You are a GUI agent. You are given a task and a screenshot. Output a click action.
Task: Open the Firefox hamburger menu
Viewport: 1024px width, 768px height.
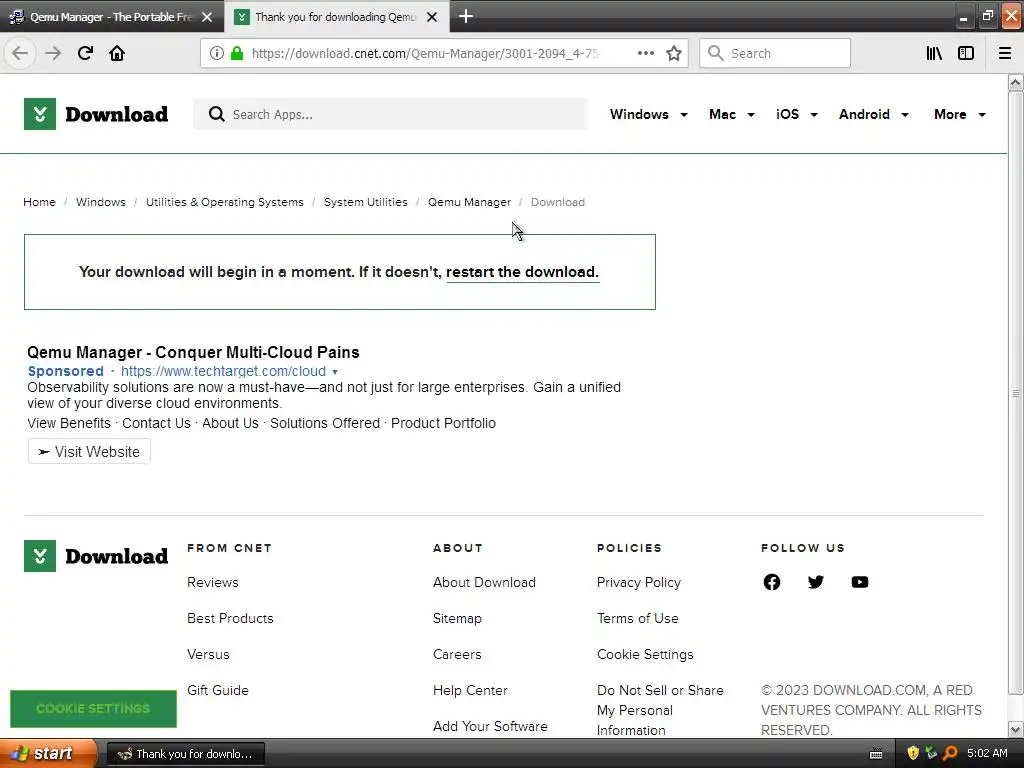click(1005, 53)
